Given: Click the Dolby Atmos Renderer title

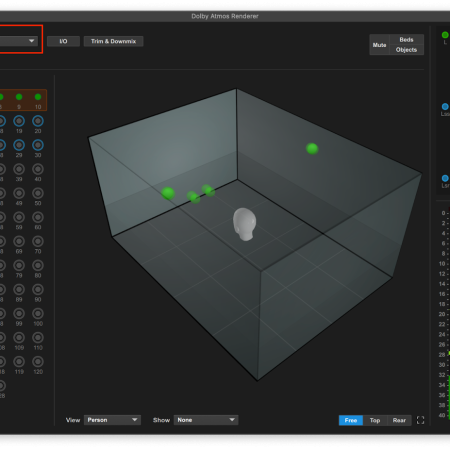Looking at the screenshot, I should click(x=225, y=16).
